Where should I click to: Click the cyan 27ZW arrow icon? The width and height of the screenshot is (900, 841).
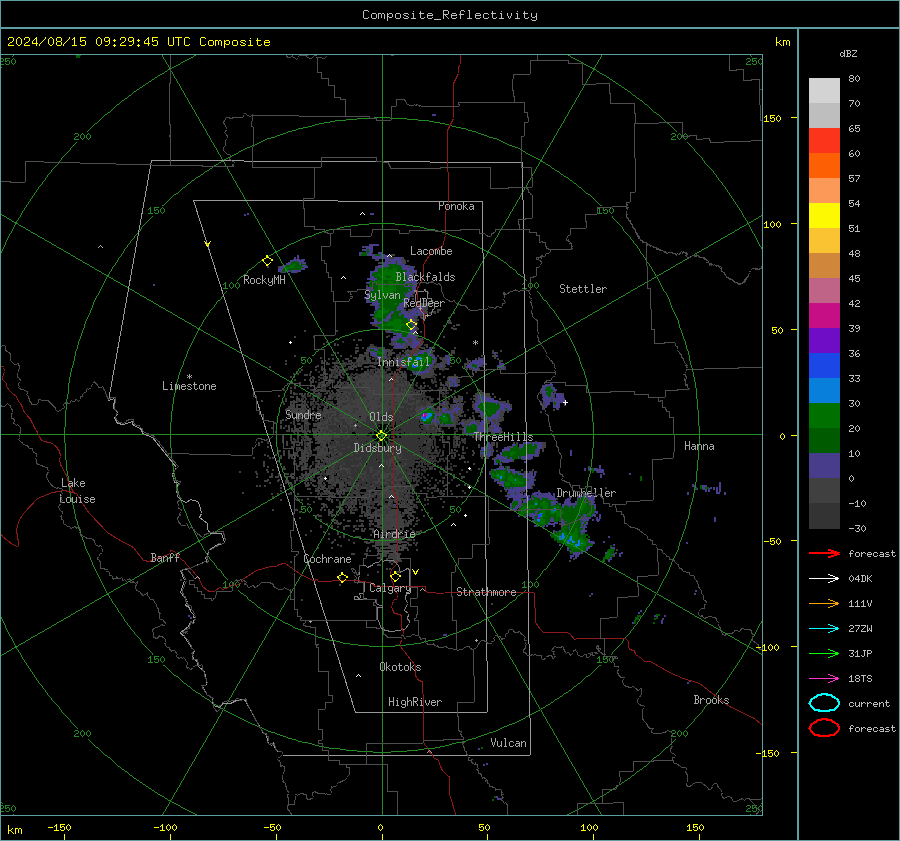[x=824, y=629]
